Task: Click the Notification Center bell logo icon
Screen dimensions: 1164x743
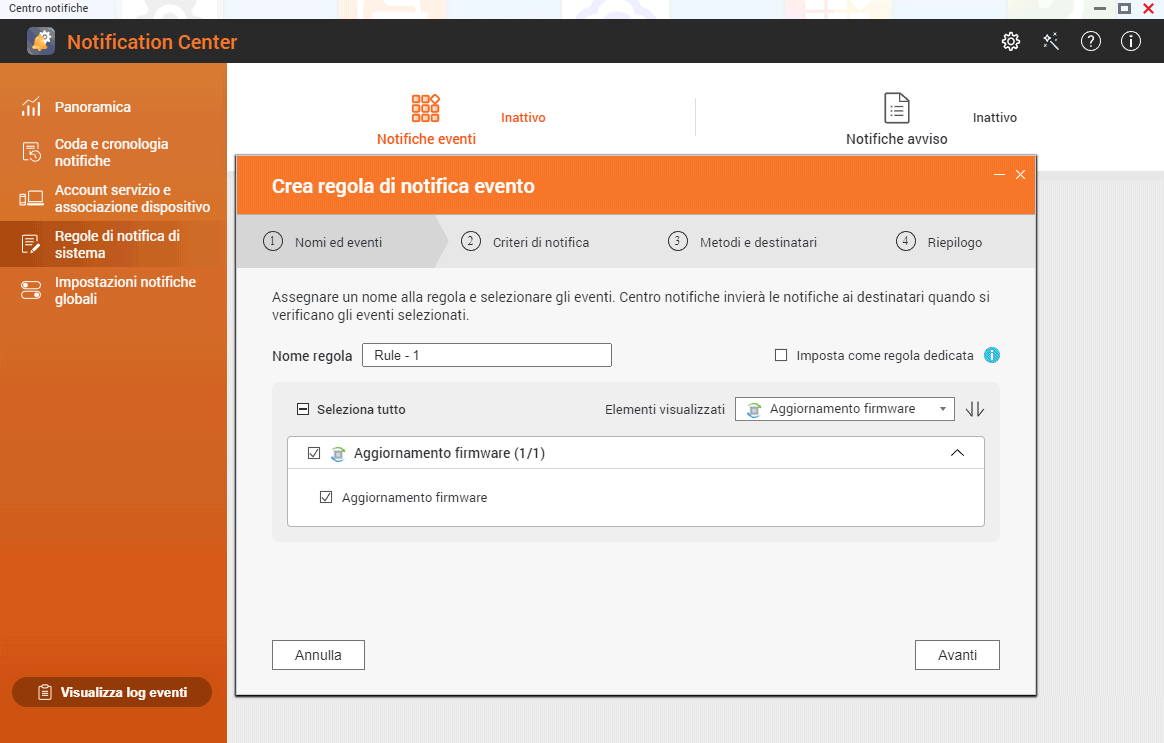Action: (41, 41)
